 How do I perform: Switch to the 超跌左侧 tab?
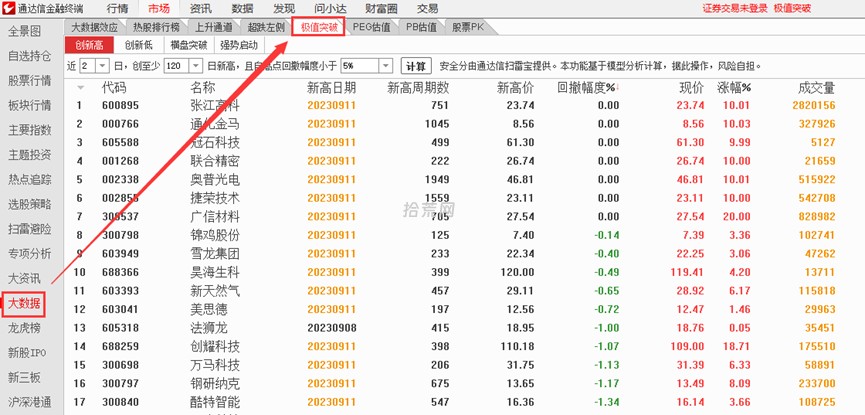click(266, 27)
